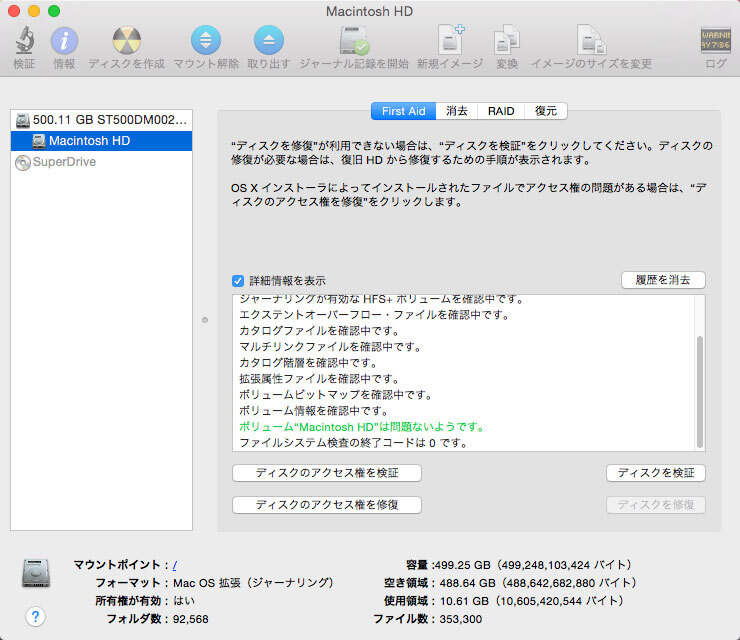Viewport: 740px width, 640px height.
Task: Click the log area vertical scrollbar
Action: click(700, 391)
